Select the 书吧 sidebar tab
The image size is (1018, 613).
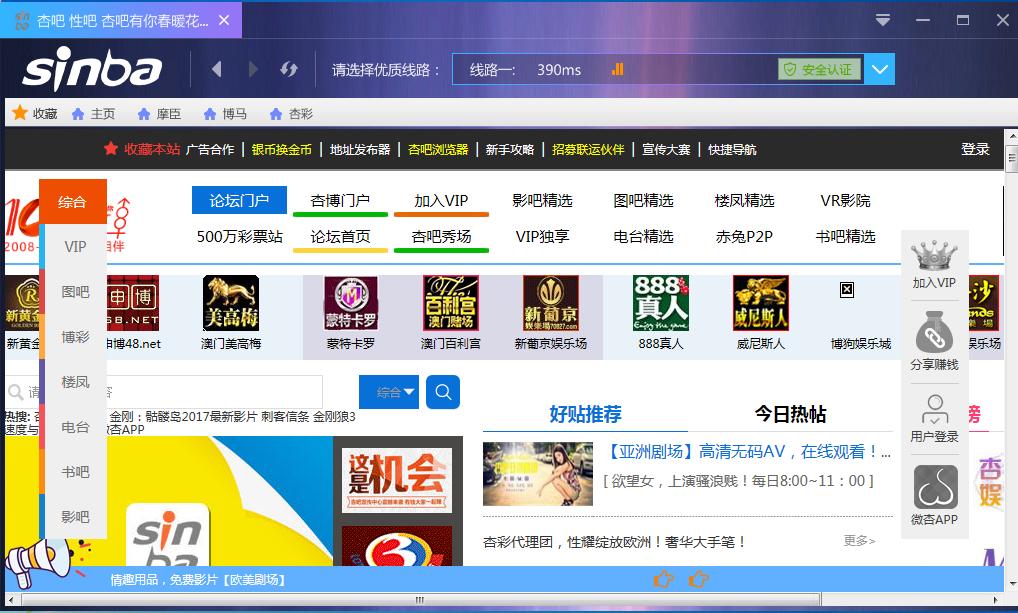pos(75,472)
